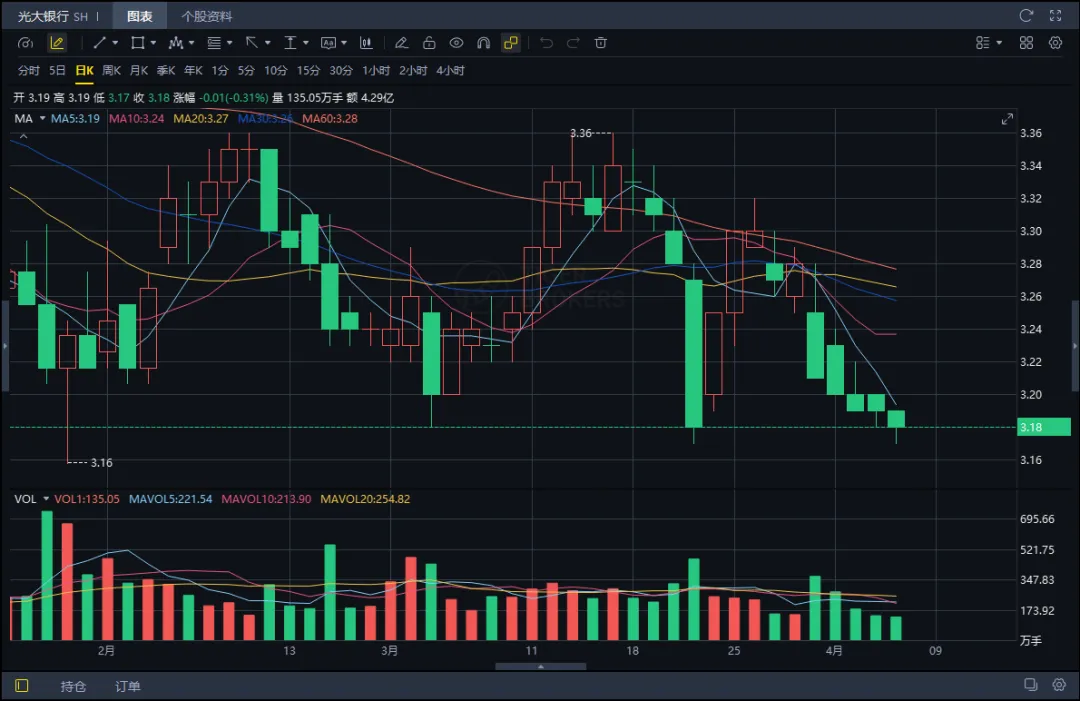Image resolution: width=1080 pixels, height=701 pixels.
Task: Delete drawings with trash icon
Action: point(601,43)
